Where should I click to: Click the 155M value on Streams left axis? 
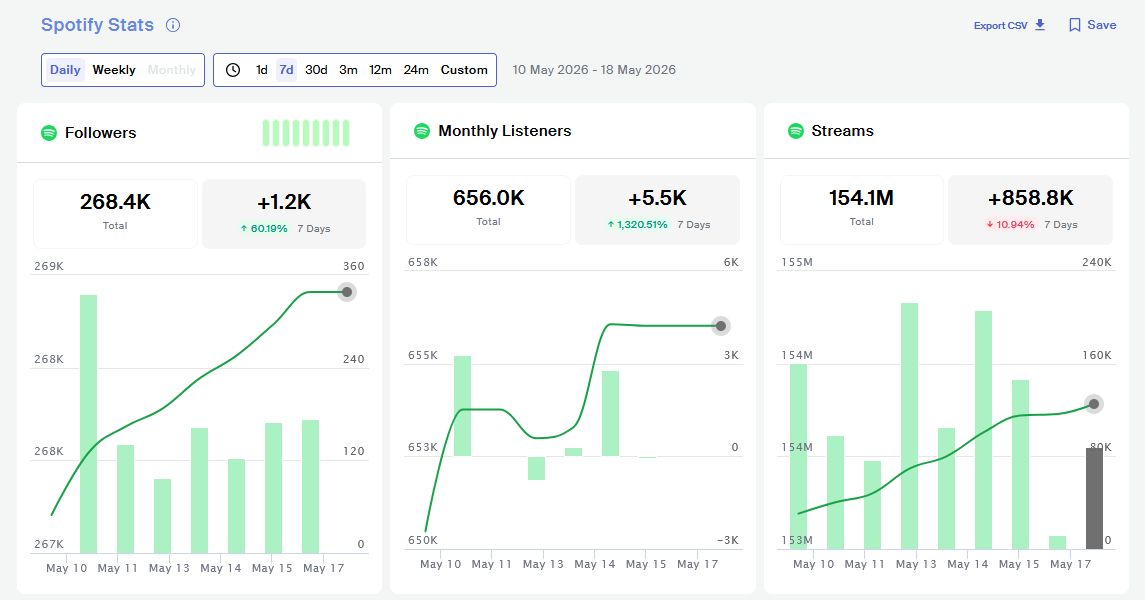[797, 263]
